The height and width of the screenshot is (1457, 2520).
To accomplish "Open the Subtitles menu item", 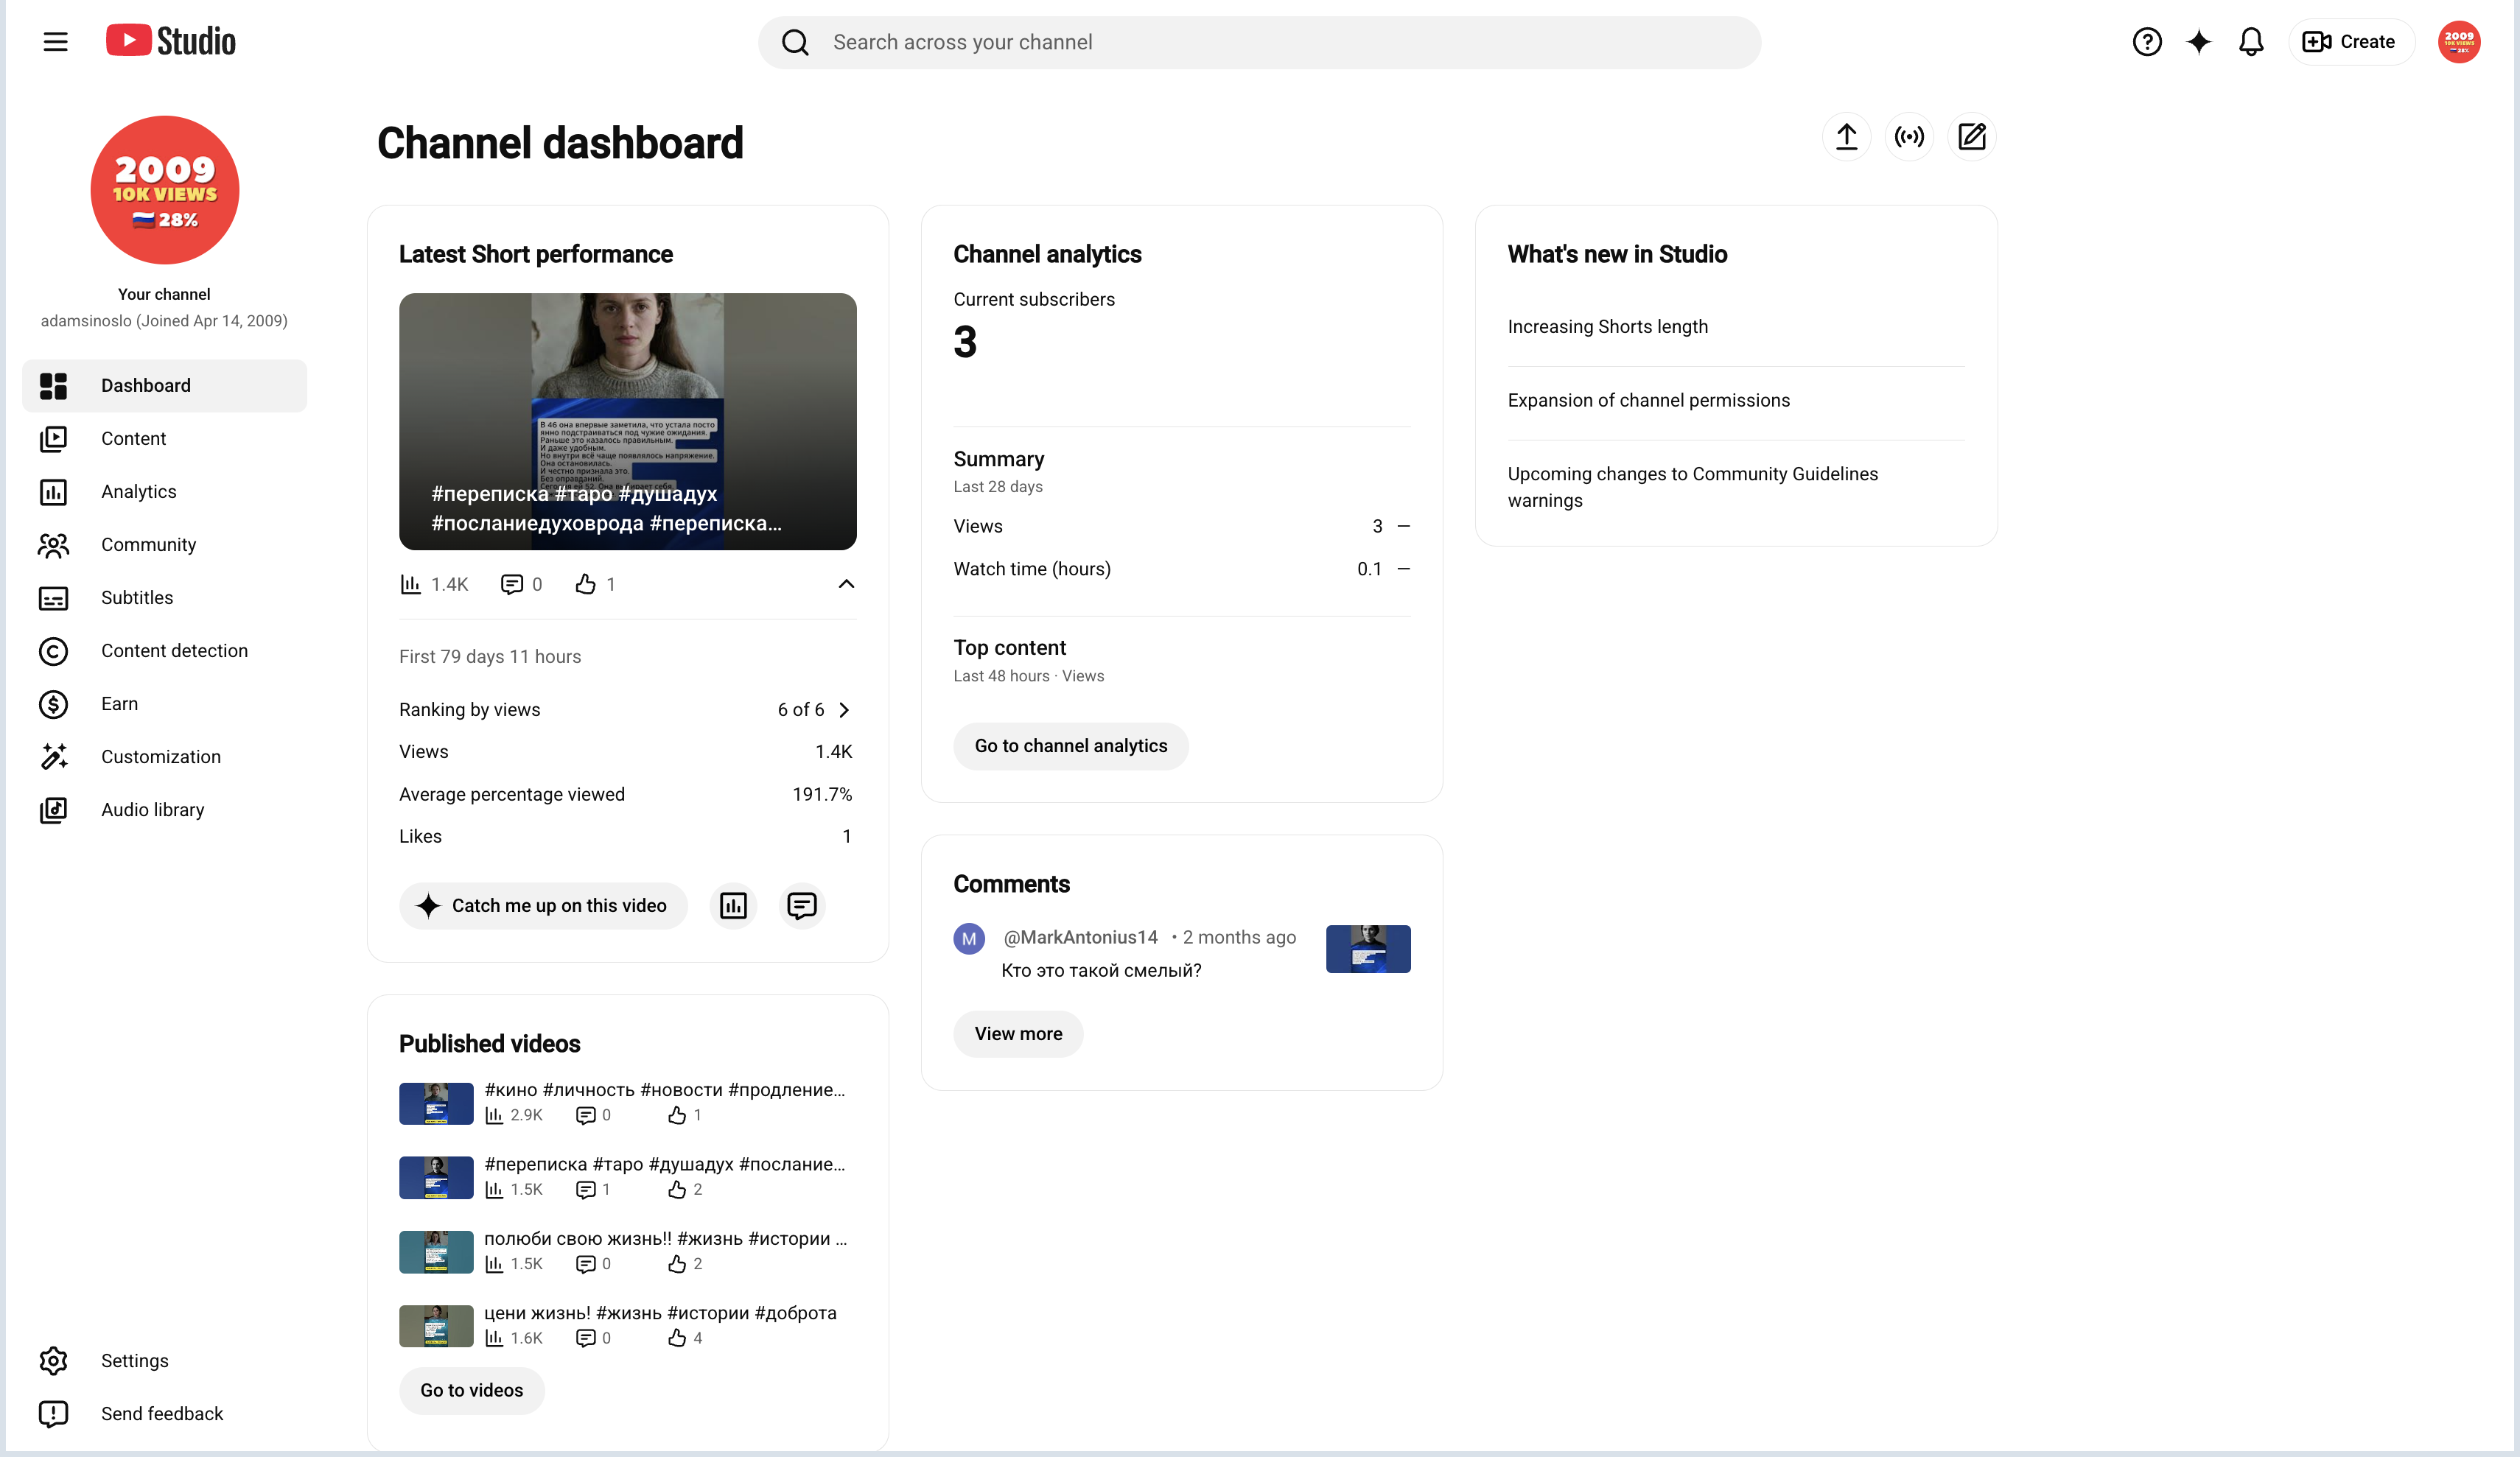I will pyautogui.click(x=165, y=598).
